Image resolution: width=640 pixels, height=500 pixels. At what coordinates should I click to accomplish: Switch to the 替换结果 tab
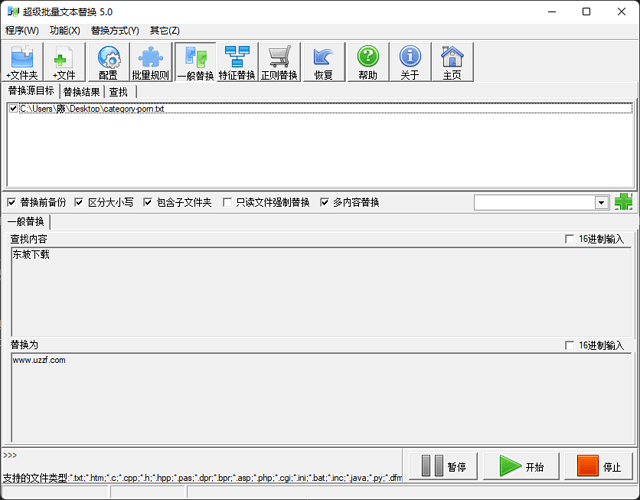point(82,92)
